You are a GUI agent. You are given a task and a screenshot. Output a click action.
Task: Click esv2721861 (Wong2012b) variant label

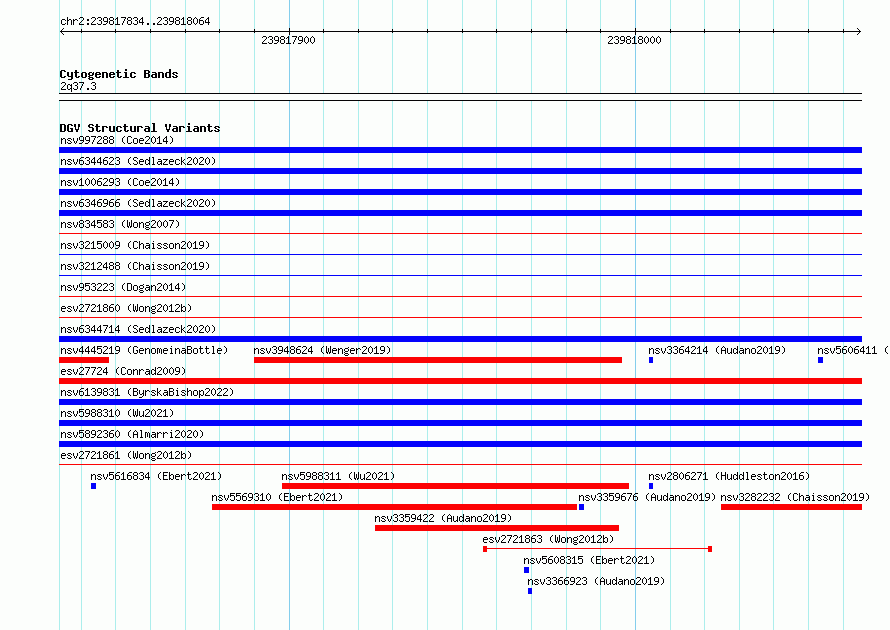[x=126, y=455]
